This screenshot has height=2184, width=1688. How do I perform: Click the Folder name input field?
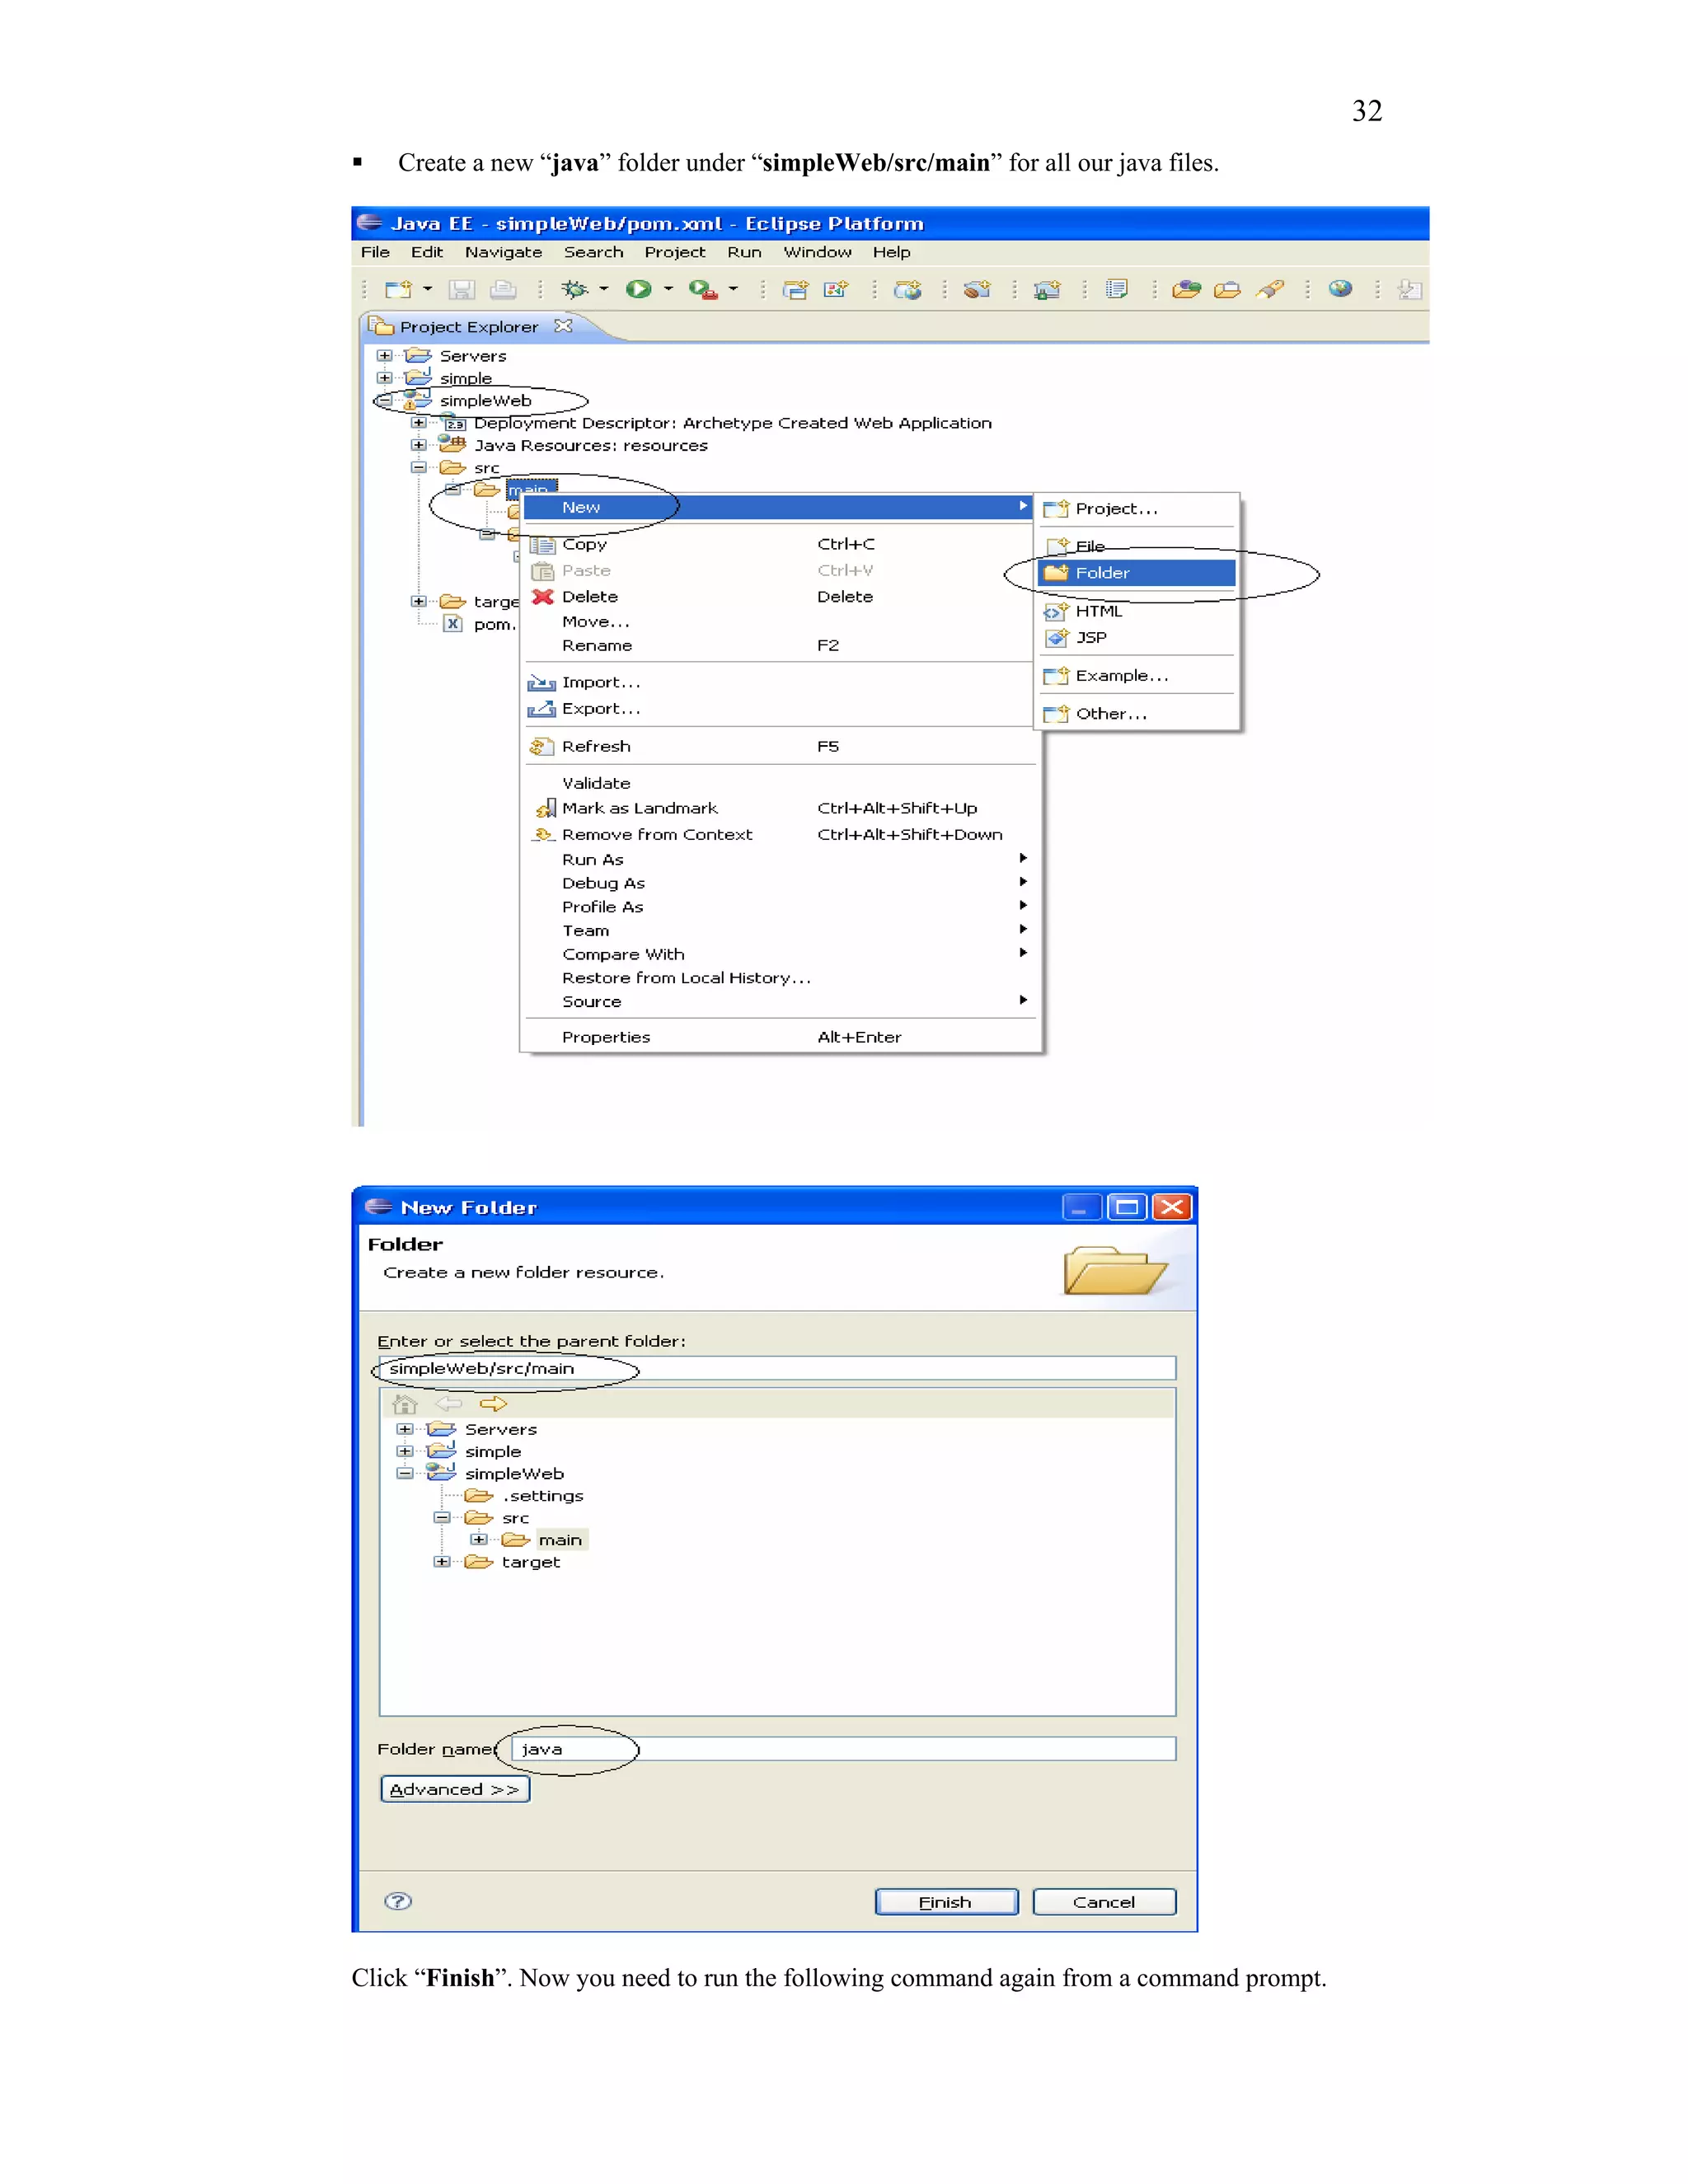coord(843,1749)
